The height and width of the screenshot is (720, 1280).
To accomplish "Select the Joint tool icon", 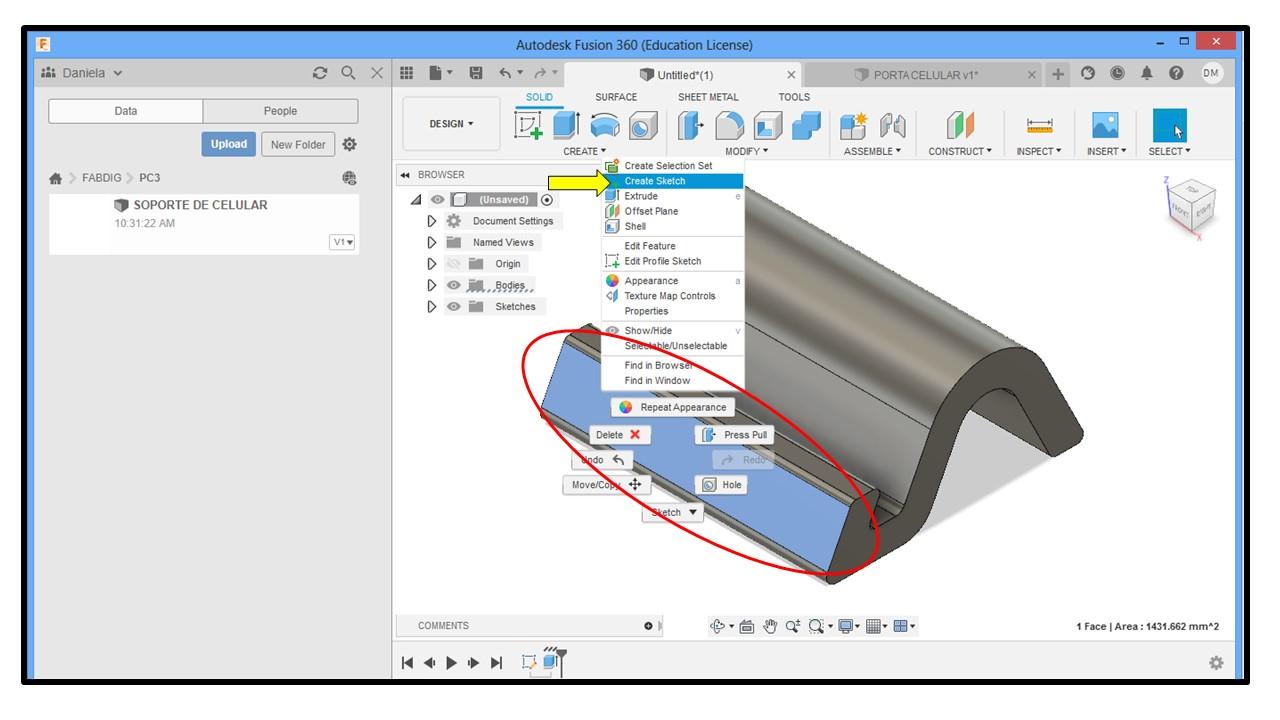I will pyautogui.click(x=891, y=125).
